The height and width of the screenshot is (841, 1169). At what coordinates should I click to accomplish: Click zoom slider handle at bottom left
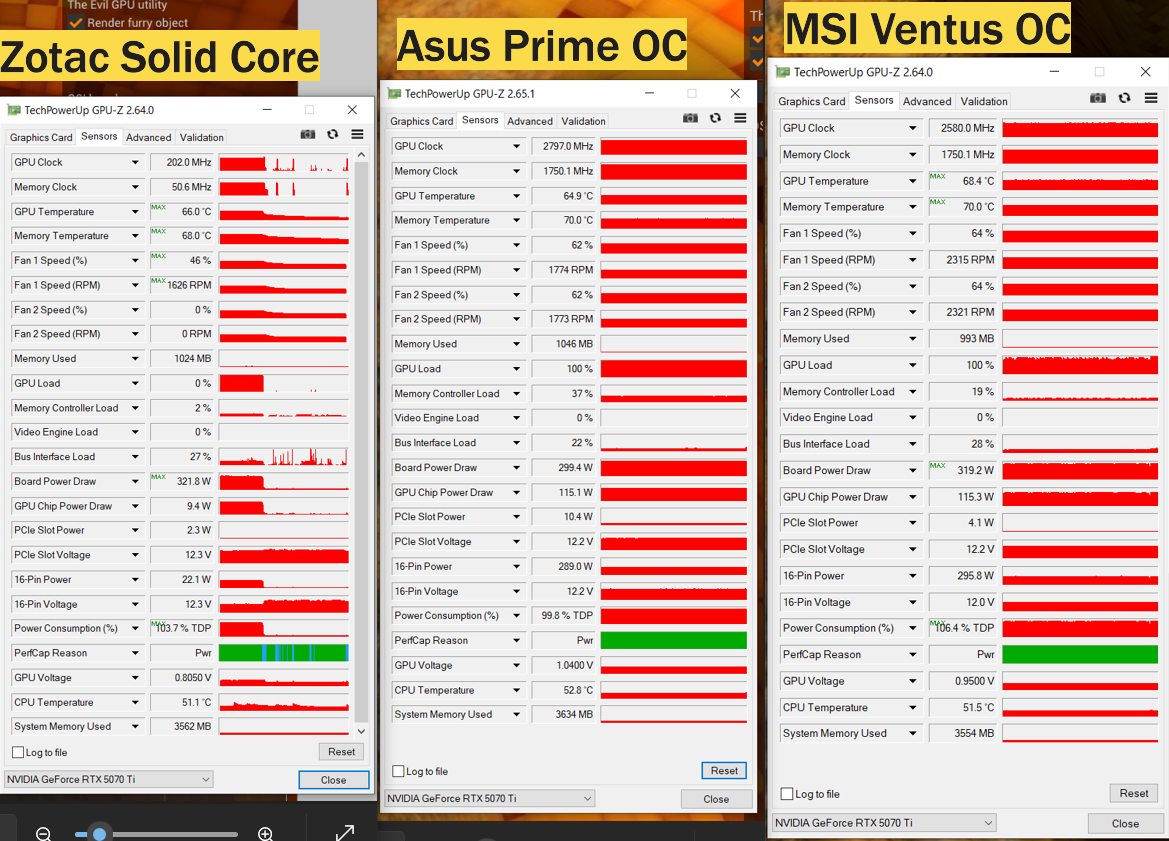[x=98, y=834]
